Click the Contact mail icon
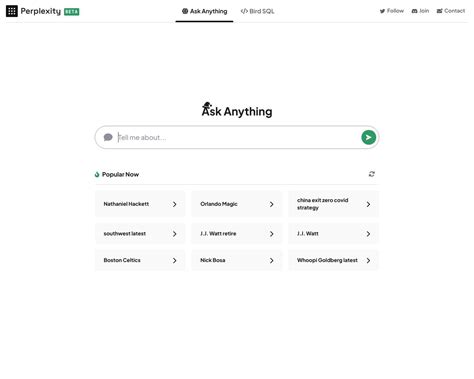 (440, 11)
